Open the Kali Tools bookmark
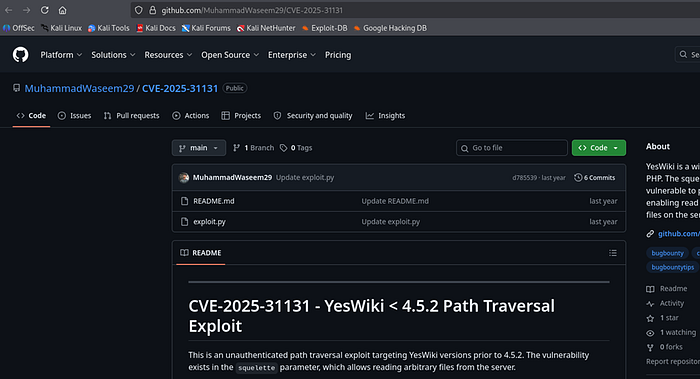700x379 pixels. pos(108,28)
